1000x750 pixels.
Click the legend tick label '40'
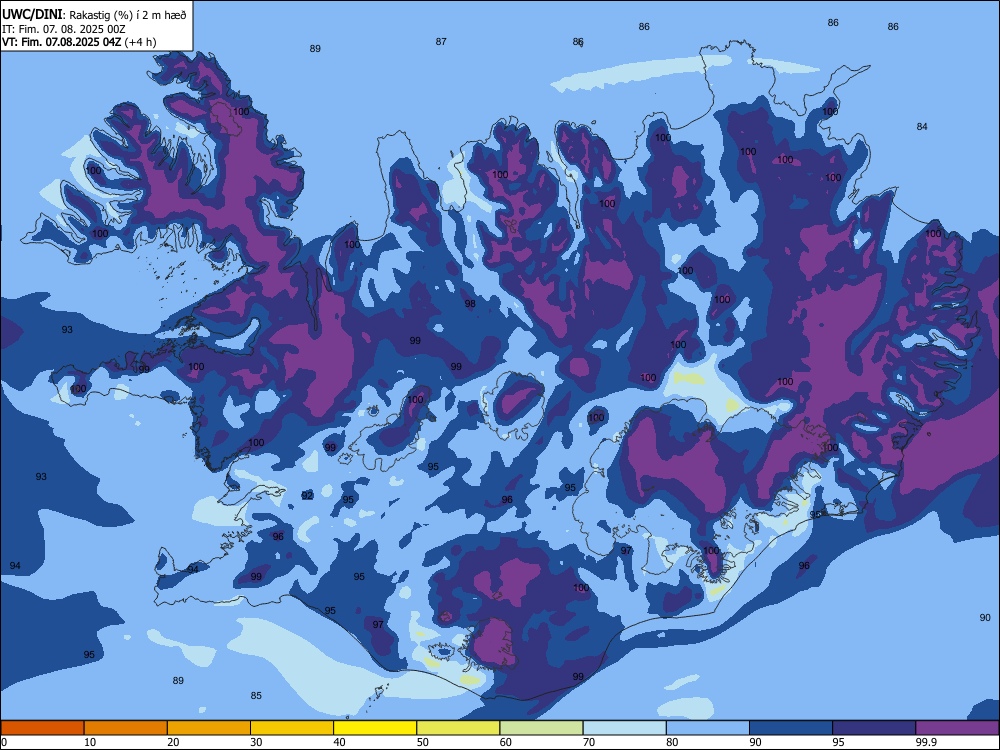(x=339, y=742)
